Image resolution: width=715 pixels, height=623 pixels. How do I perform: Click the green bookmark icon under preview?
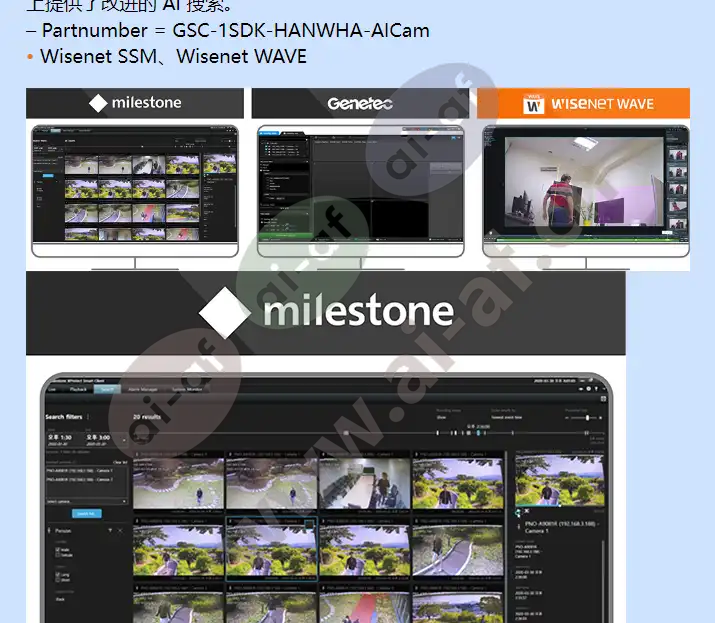pyautogui.click(x=518, y=512)
